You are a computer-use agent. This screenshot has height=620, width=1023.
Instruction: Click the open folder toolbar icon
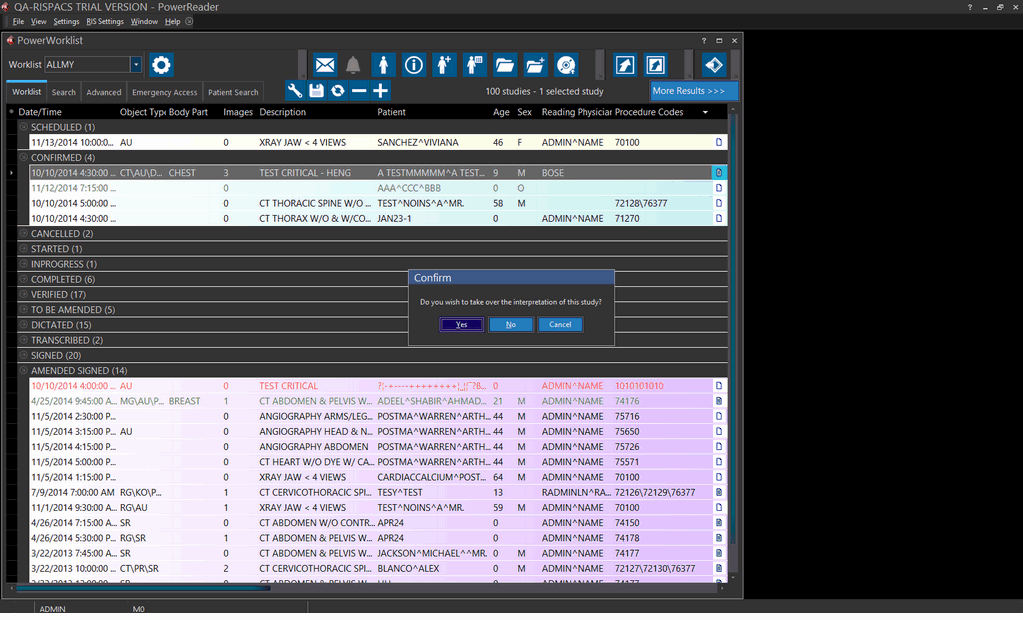pyautogui.click(x=505, y=65)
